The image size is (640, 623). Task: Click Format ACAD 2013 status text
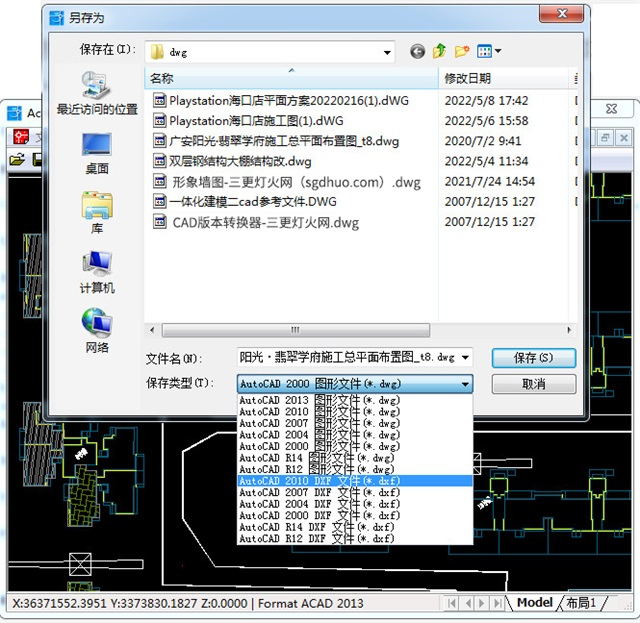pos(311,603)
